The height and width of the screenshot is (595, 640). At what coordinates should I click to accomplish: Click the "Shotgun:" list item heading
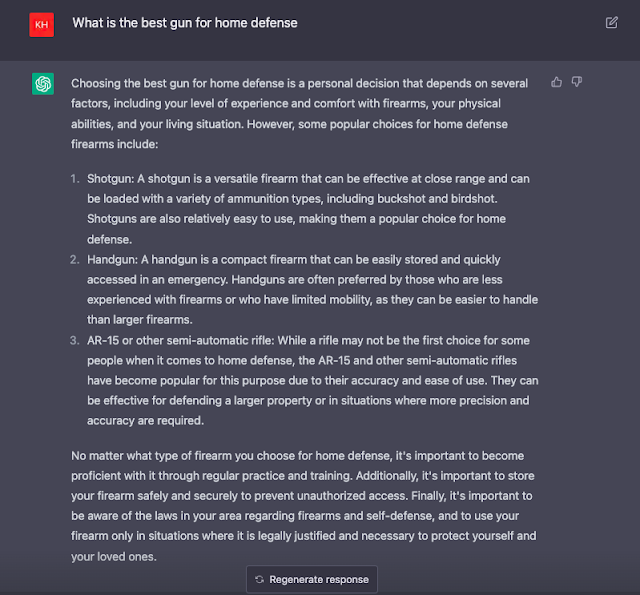(110, 178)
